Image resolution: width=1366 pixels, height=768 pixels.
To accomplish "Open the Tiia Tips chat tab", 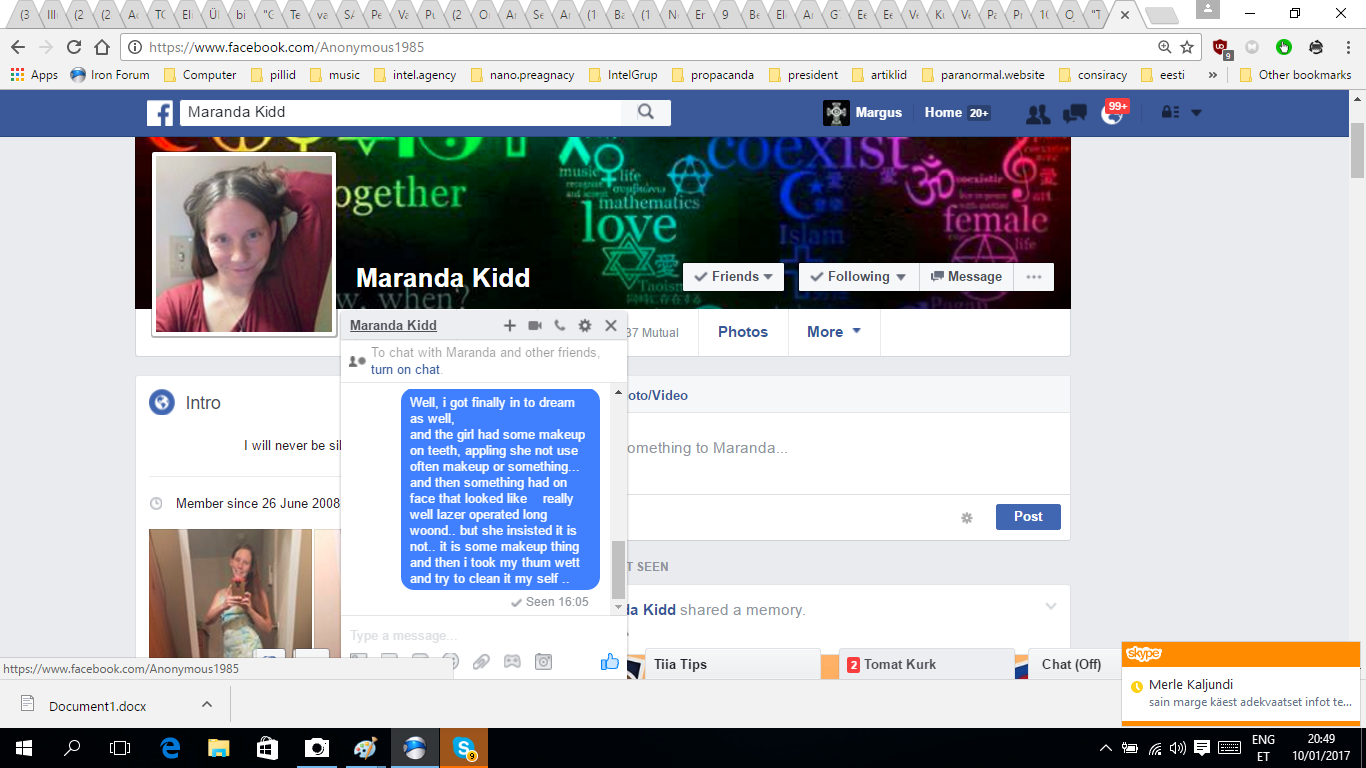I will coord(732,664).
